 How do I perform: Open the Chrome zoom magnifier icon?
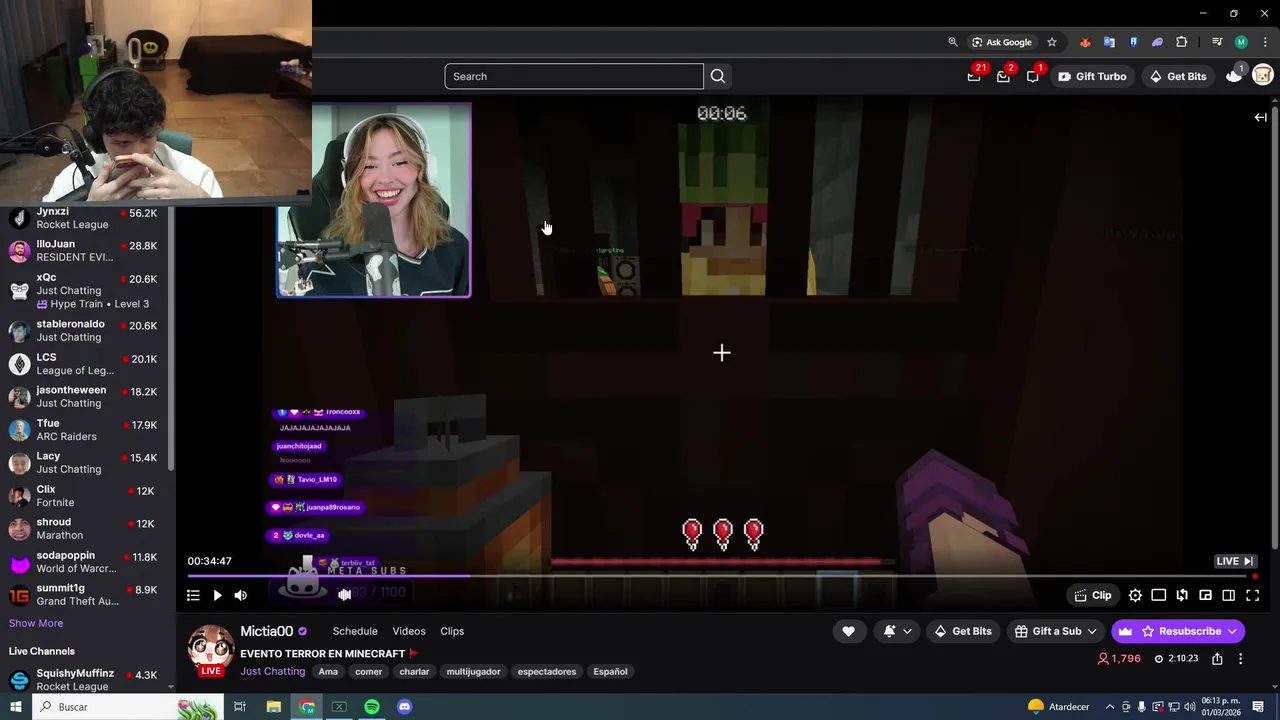(x=953, y=42)
